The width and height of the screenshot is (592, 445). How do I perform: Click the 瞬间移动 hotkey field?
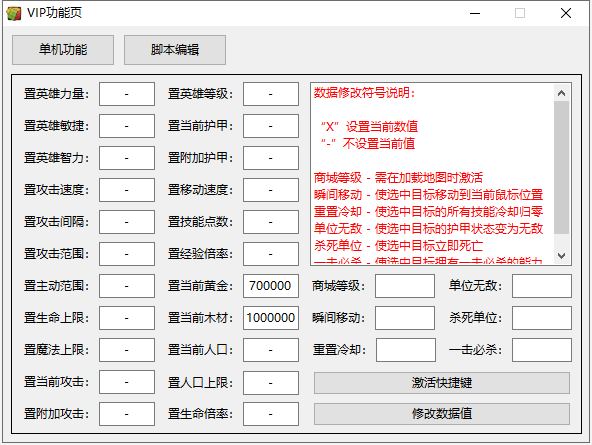(405, 318)
